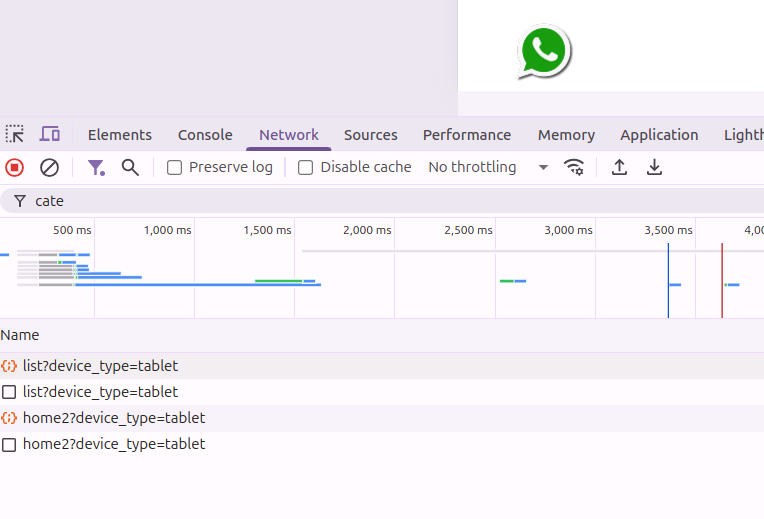The image size is (764, 519).
Task: Click the 500 ms timeline label
Action: pos(72,230)
